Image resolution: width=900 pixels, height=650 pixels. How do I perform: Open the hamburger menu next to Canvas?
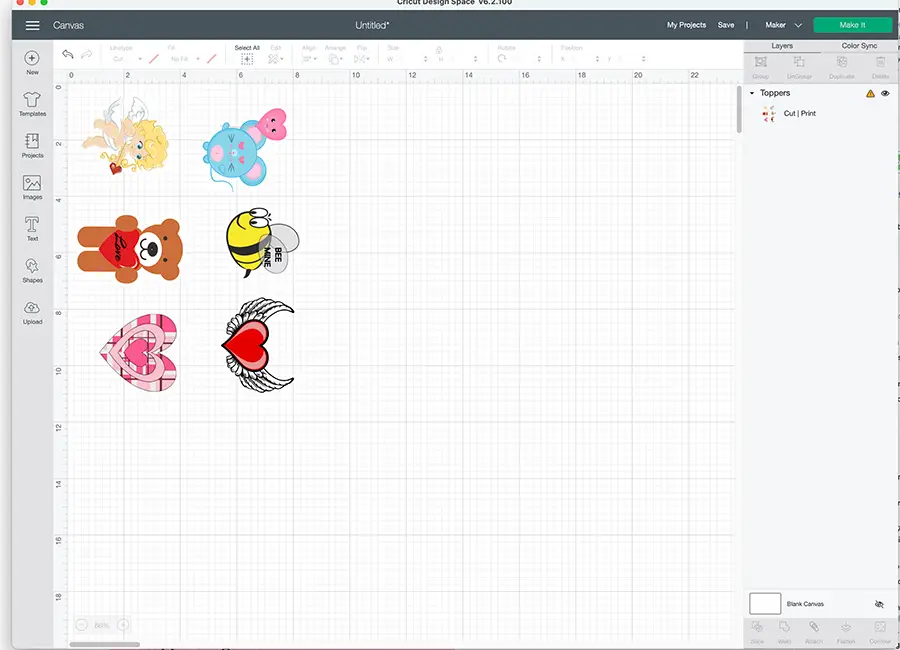point(33,25)
